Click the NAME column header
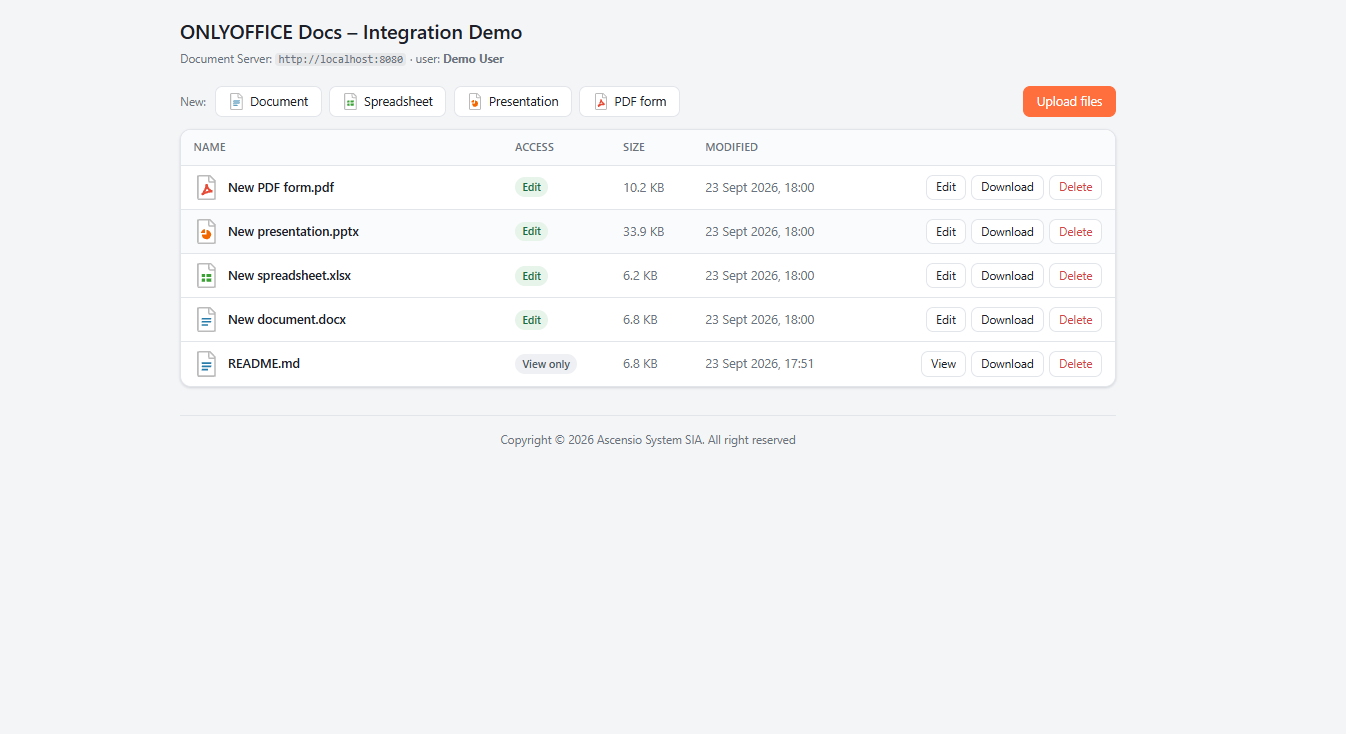1346x734 pixels. [210, 147]
